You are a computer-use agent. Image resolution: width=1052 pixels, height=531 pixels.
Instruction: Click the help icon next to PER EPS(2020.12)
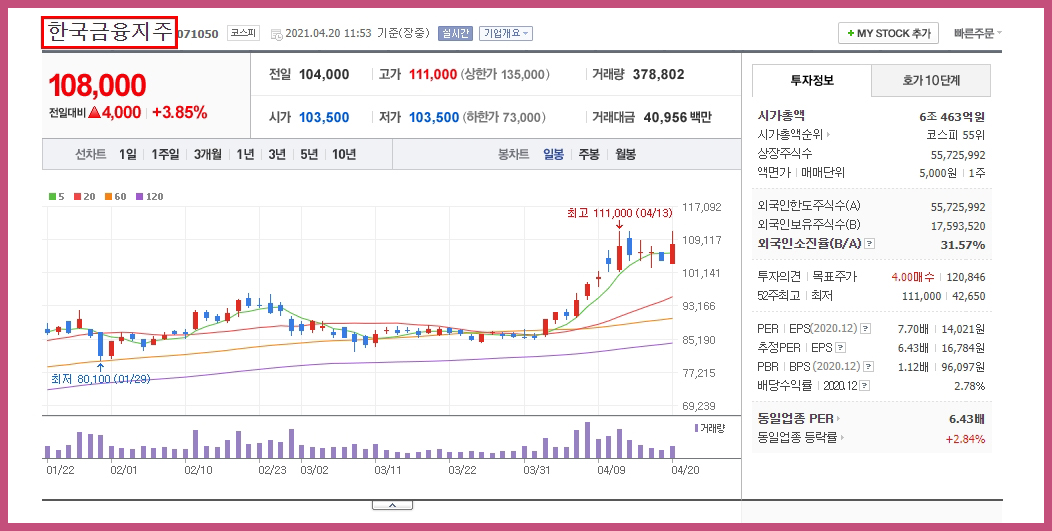pyautogui.click(x=865, y=329)
